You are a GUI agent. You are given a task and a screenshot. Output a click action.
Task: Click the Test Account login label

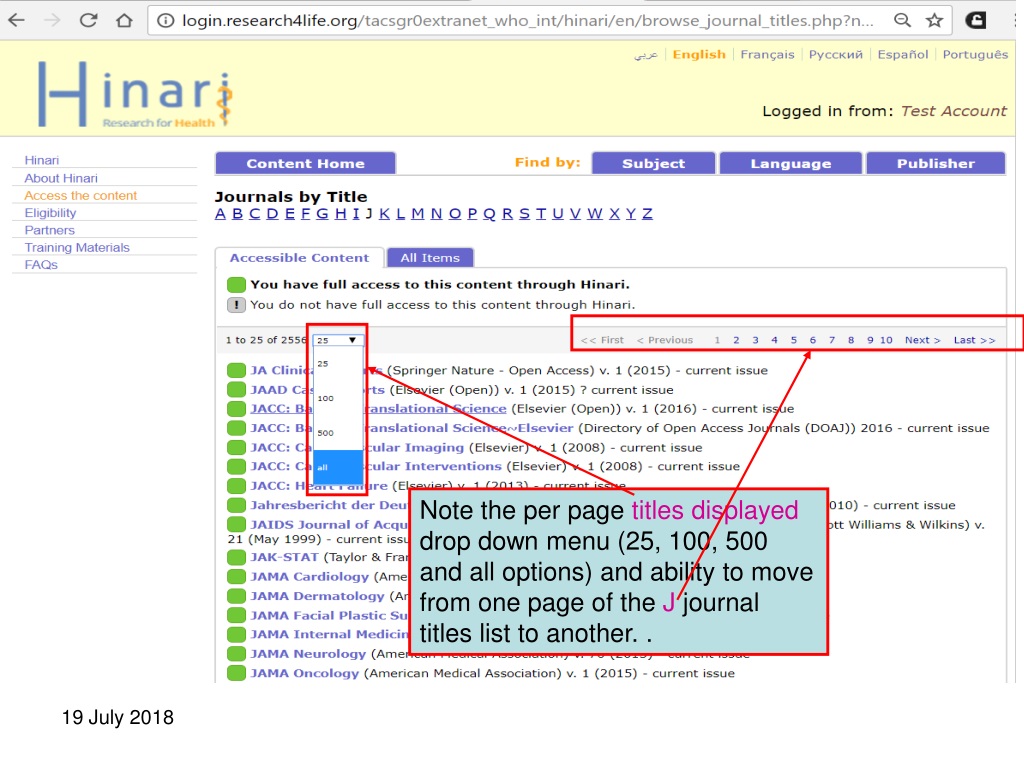(x=953, y=111)
